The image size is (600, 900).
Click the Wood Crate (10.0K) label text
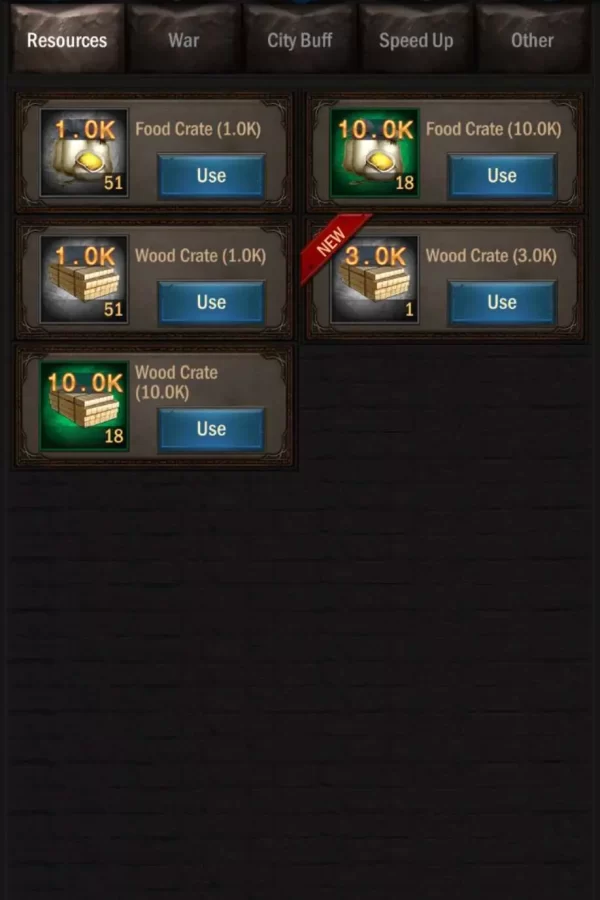tap(176, 382)
